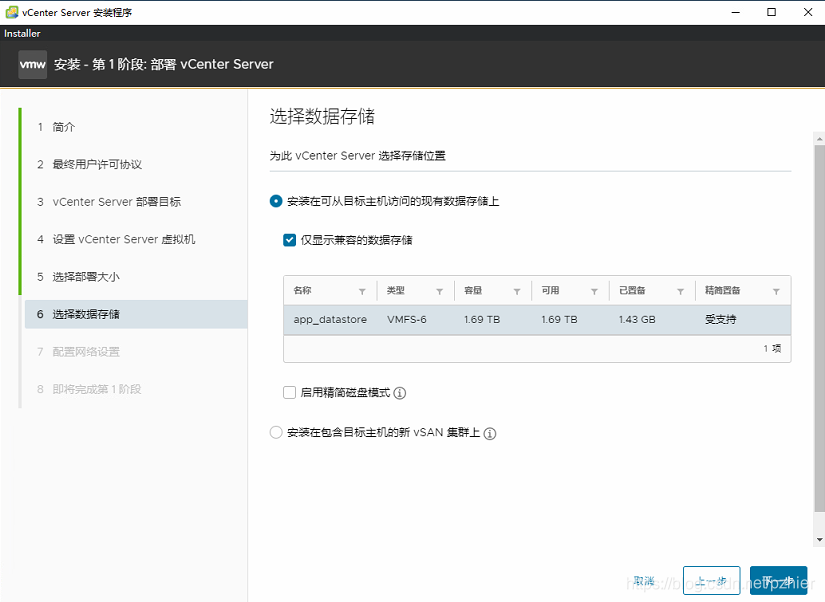
Task: Click the vmw logo in the header
Action: pyautogui.click(x=33, y=64)
